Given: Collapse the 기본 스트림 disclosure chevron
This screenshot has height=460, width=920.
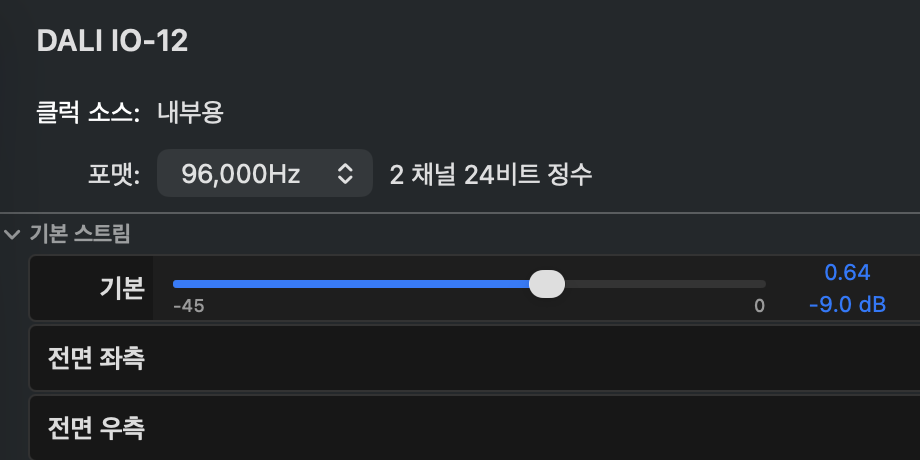Looking at the screenshot, I should [12, 235].
